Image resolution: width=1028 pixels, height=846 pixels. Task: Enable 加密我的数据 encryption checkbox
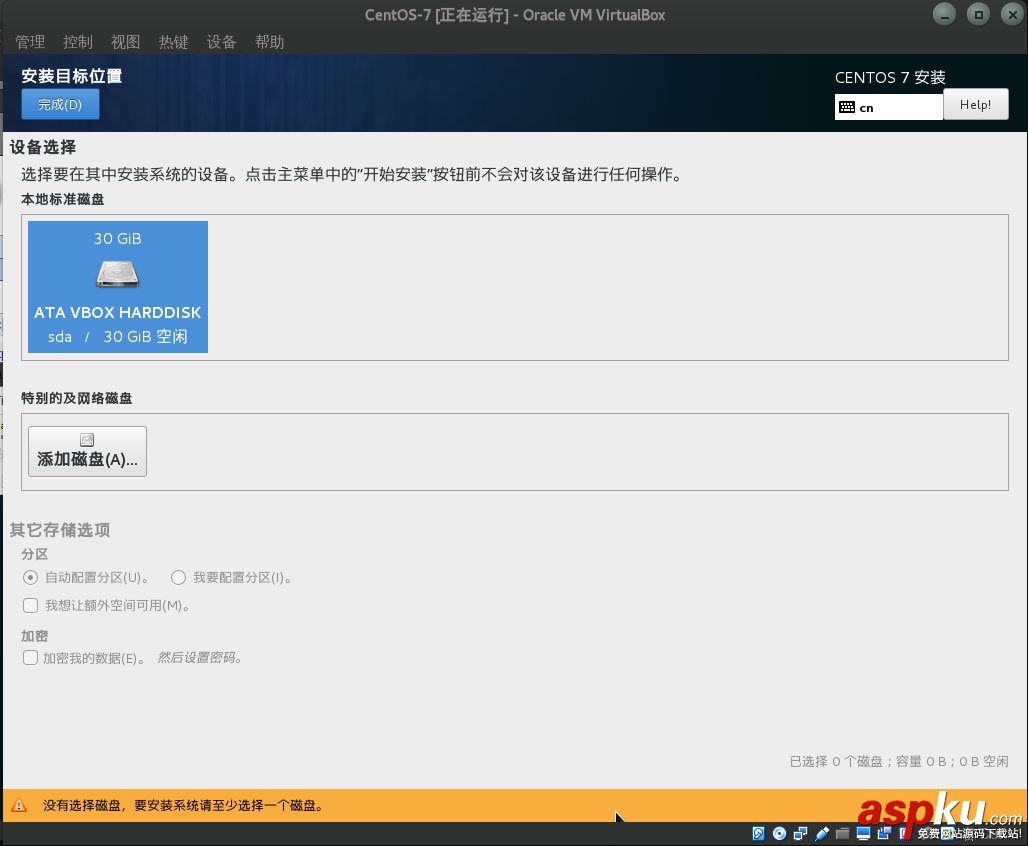29,657
